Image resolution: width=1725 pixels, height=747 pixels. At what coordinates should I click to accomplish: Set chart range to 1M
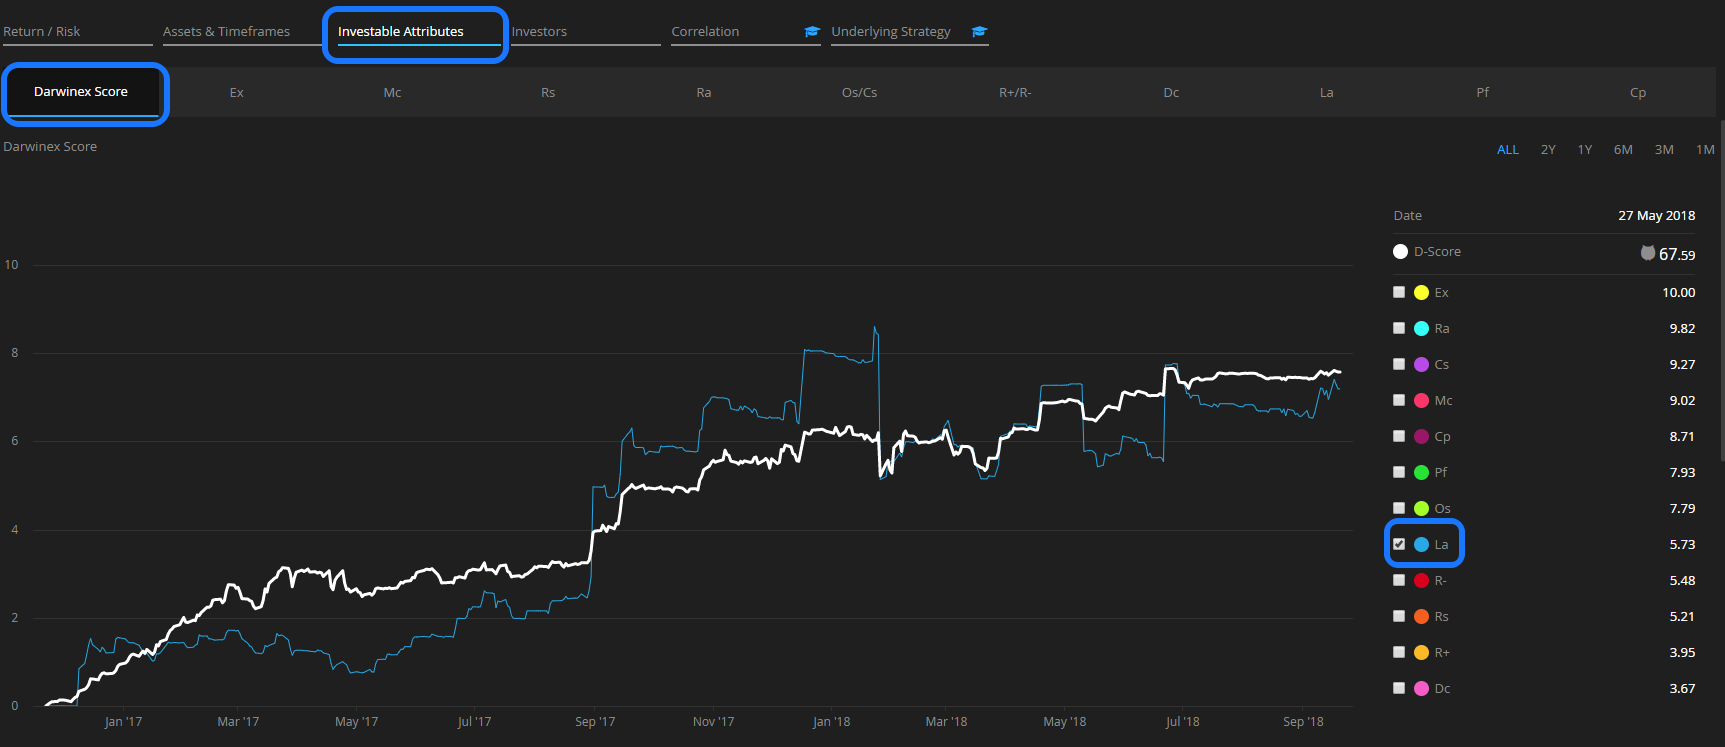[1705, 150]
